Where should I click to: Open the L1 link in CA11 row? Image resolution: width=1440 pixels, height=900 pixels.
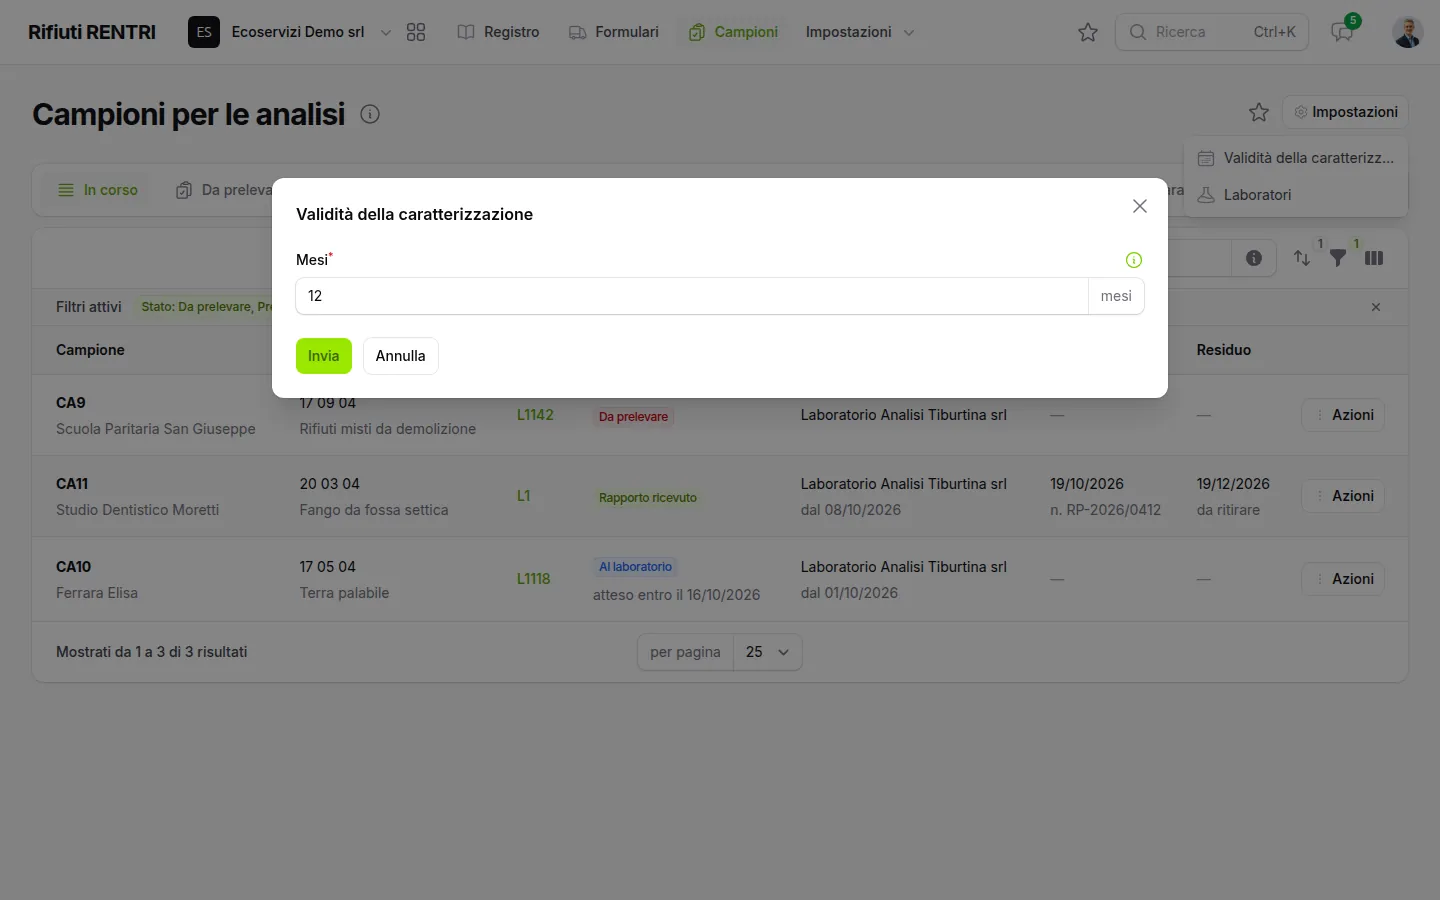[x=523, y=496]
